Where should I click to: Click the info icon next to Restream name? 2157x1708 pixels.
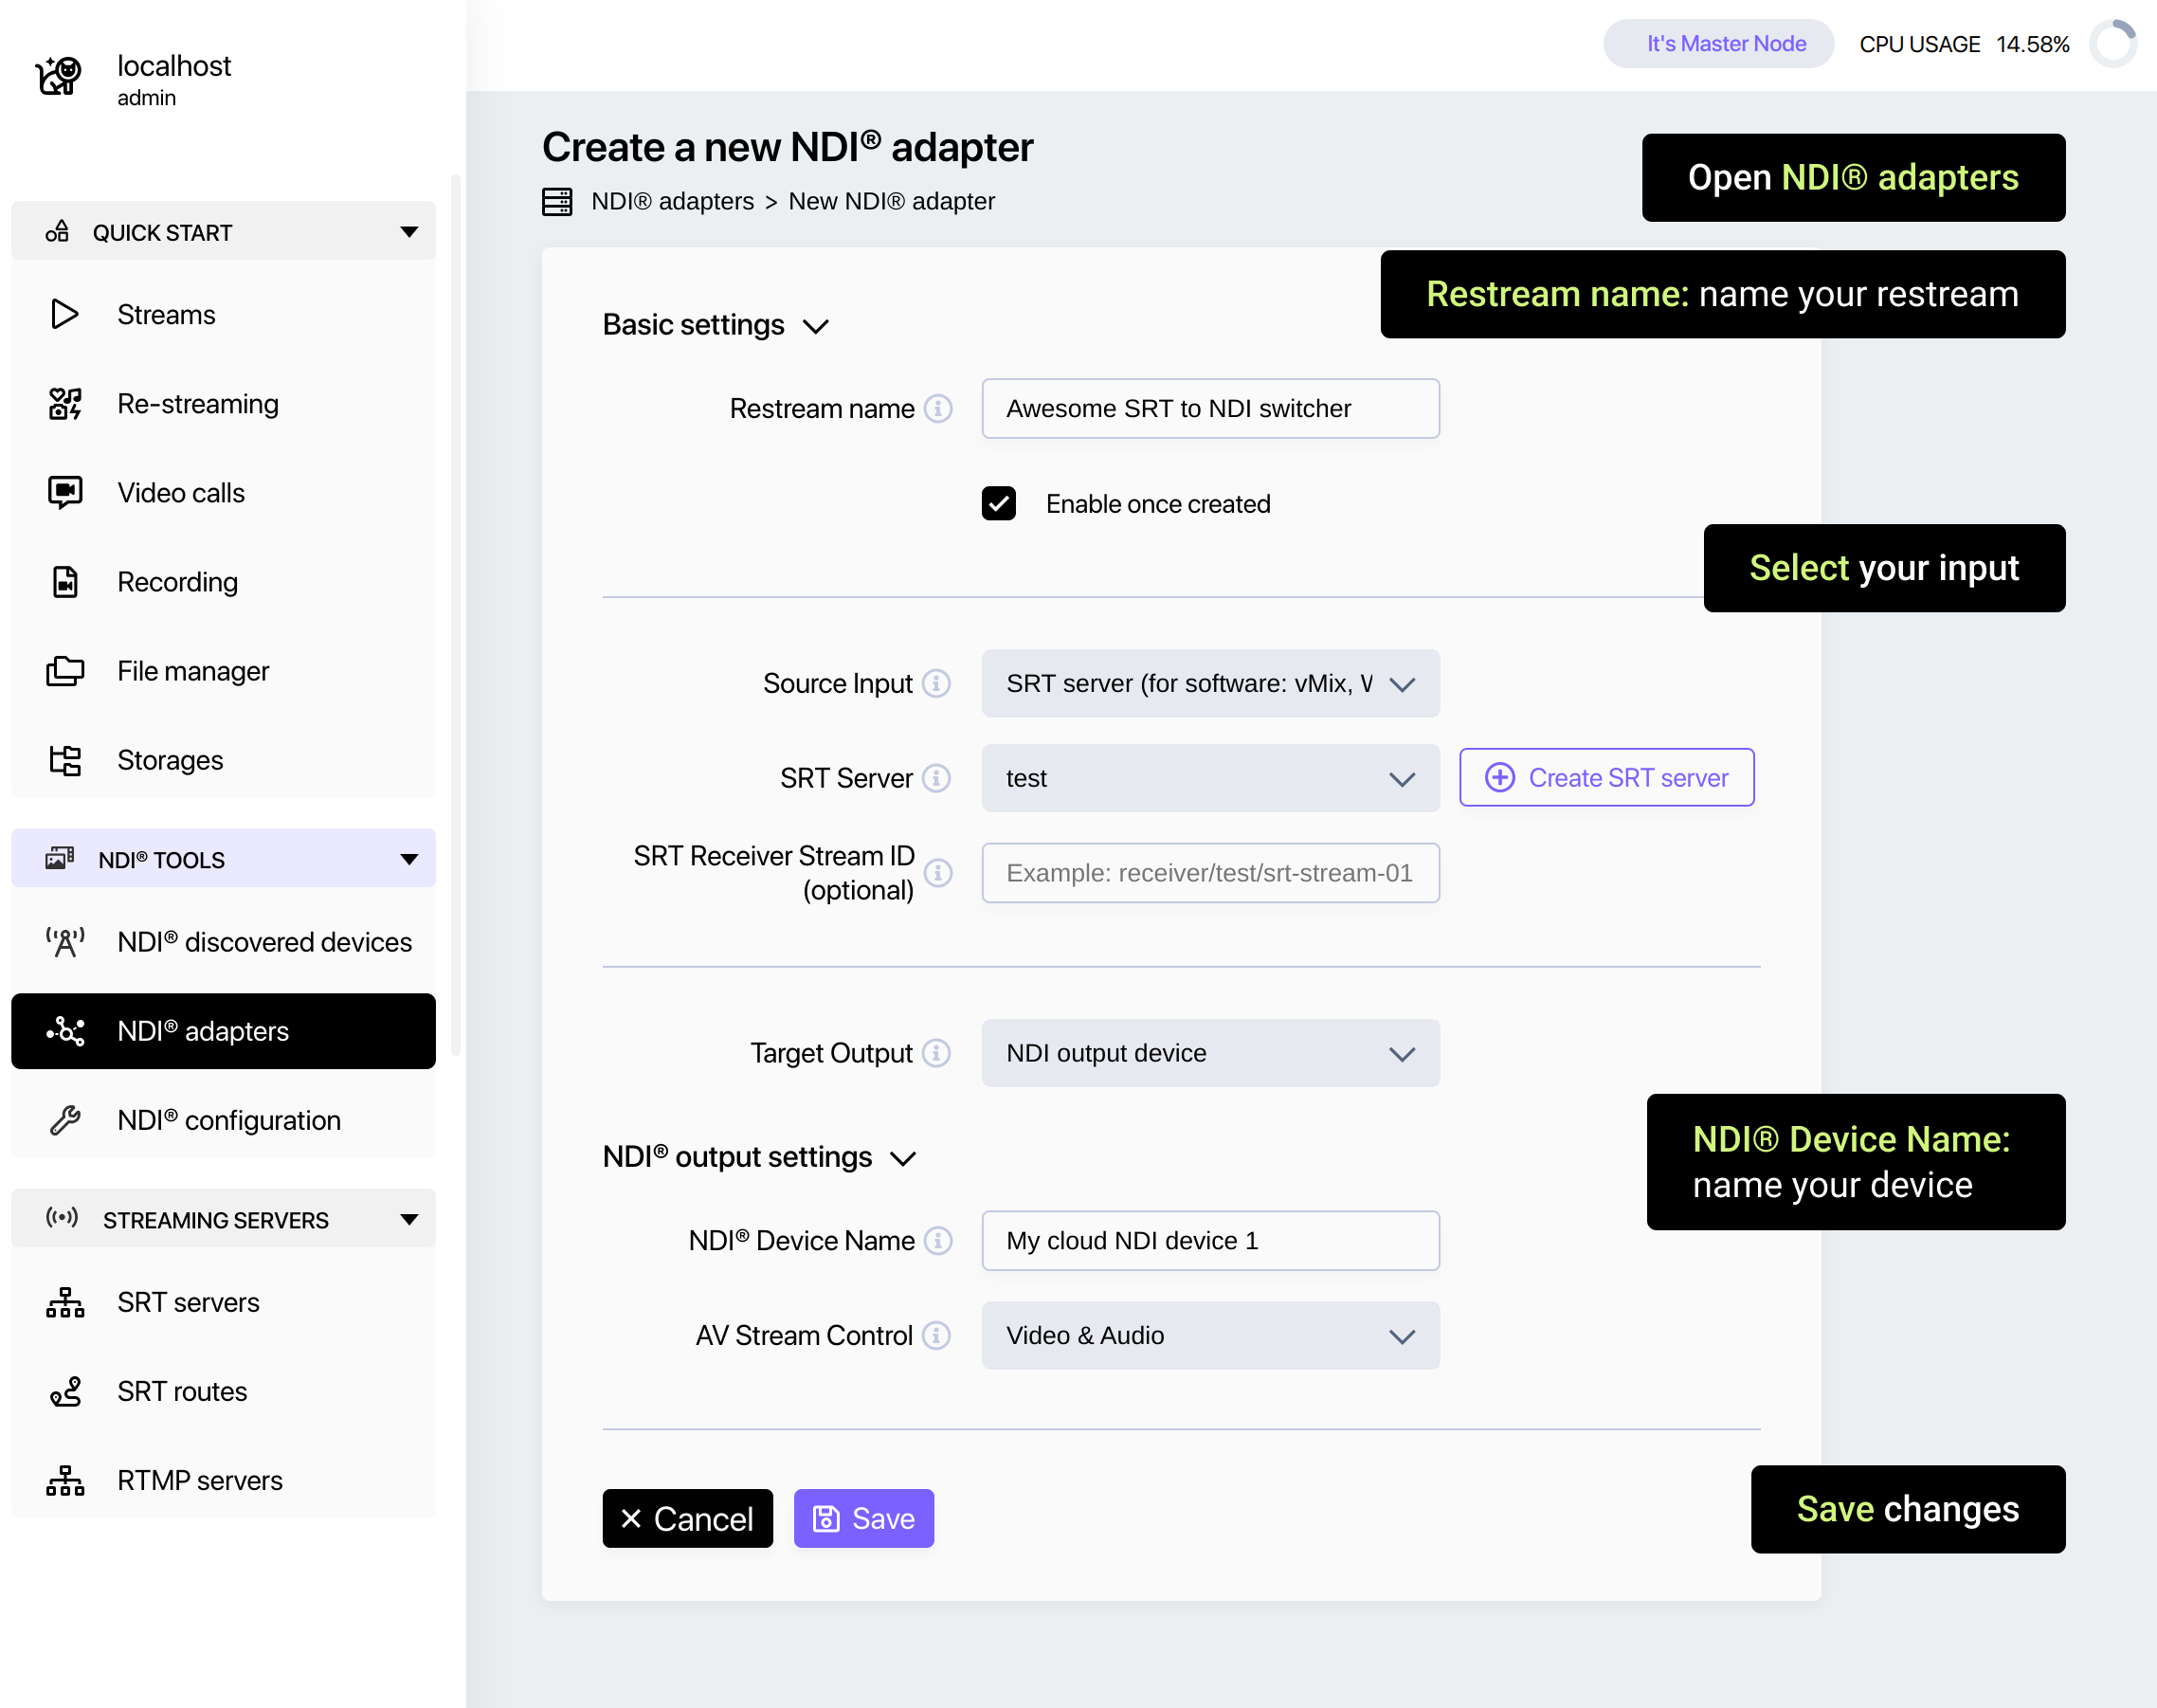pos(938,408)
